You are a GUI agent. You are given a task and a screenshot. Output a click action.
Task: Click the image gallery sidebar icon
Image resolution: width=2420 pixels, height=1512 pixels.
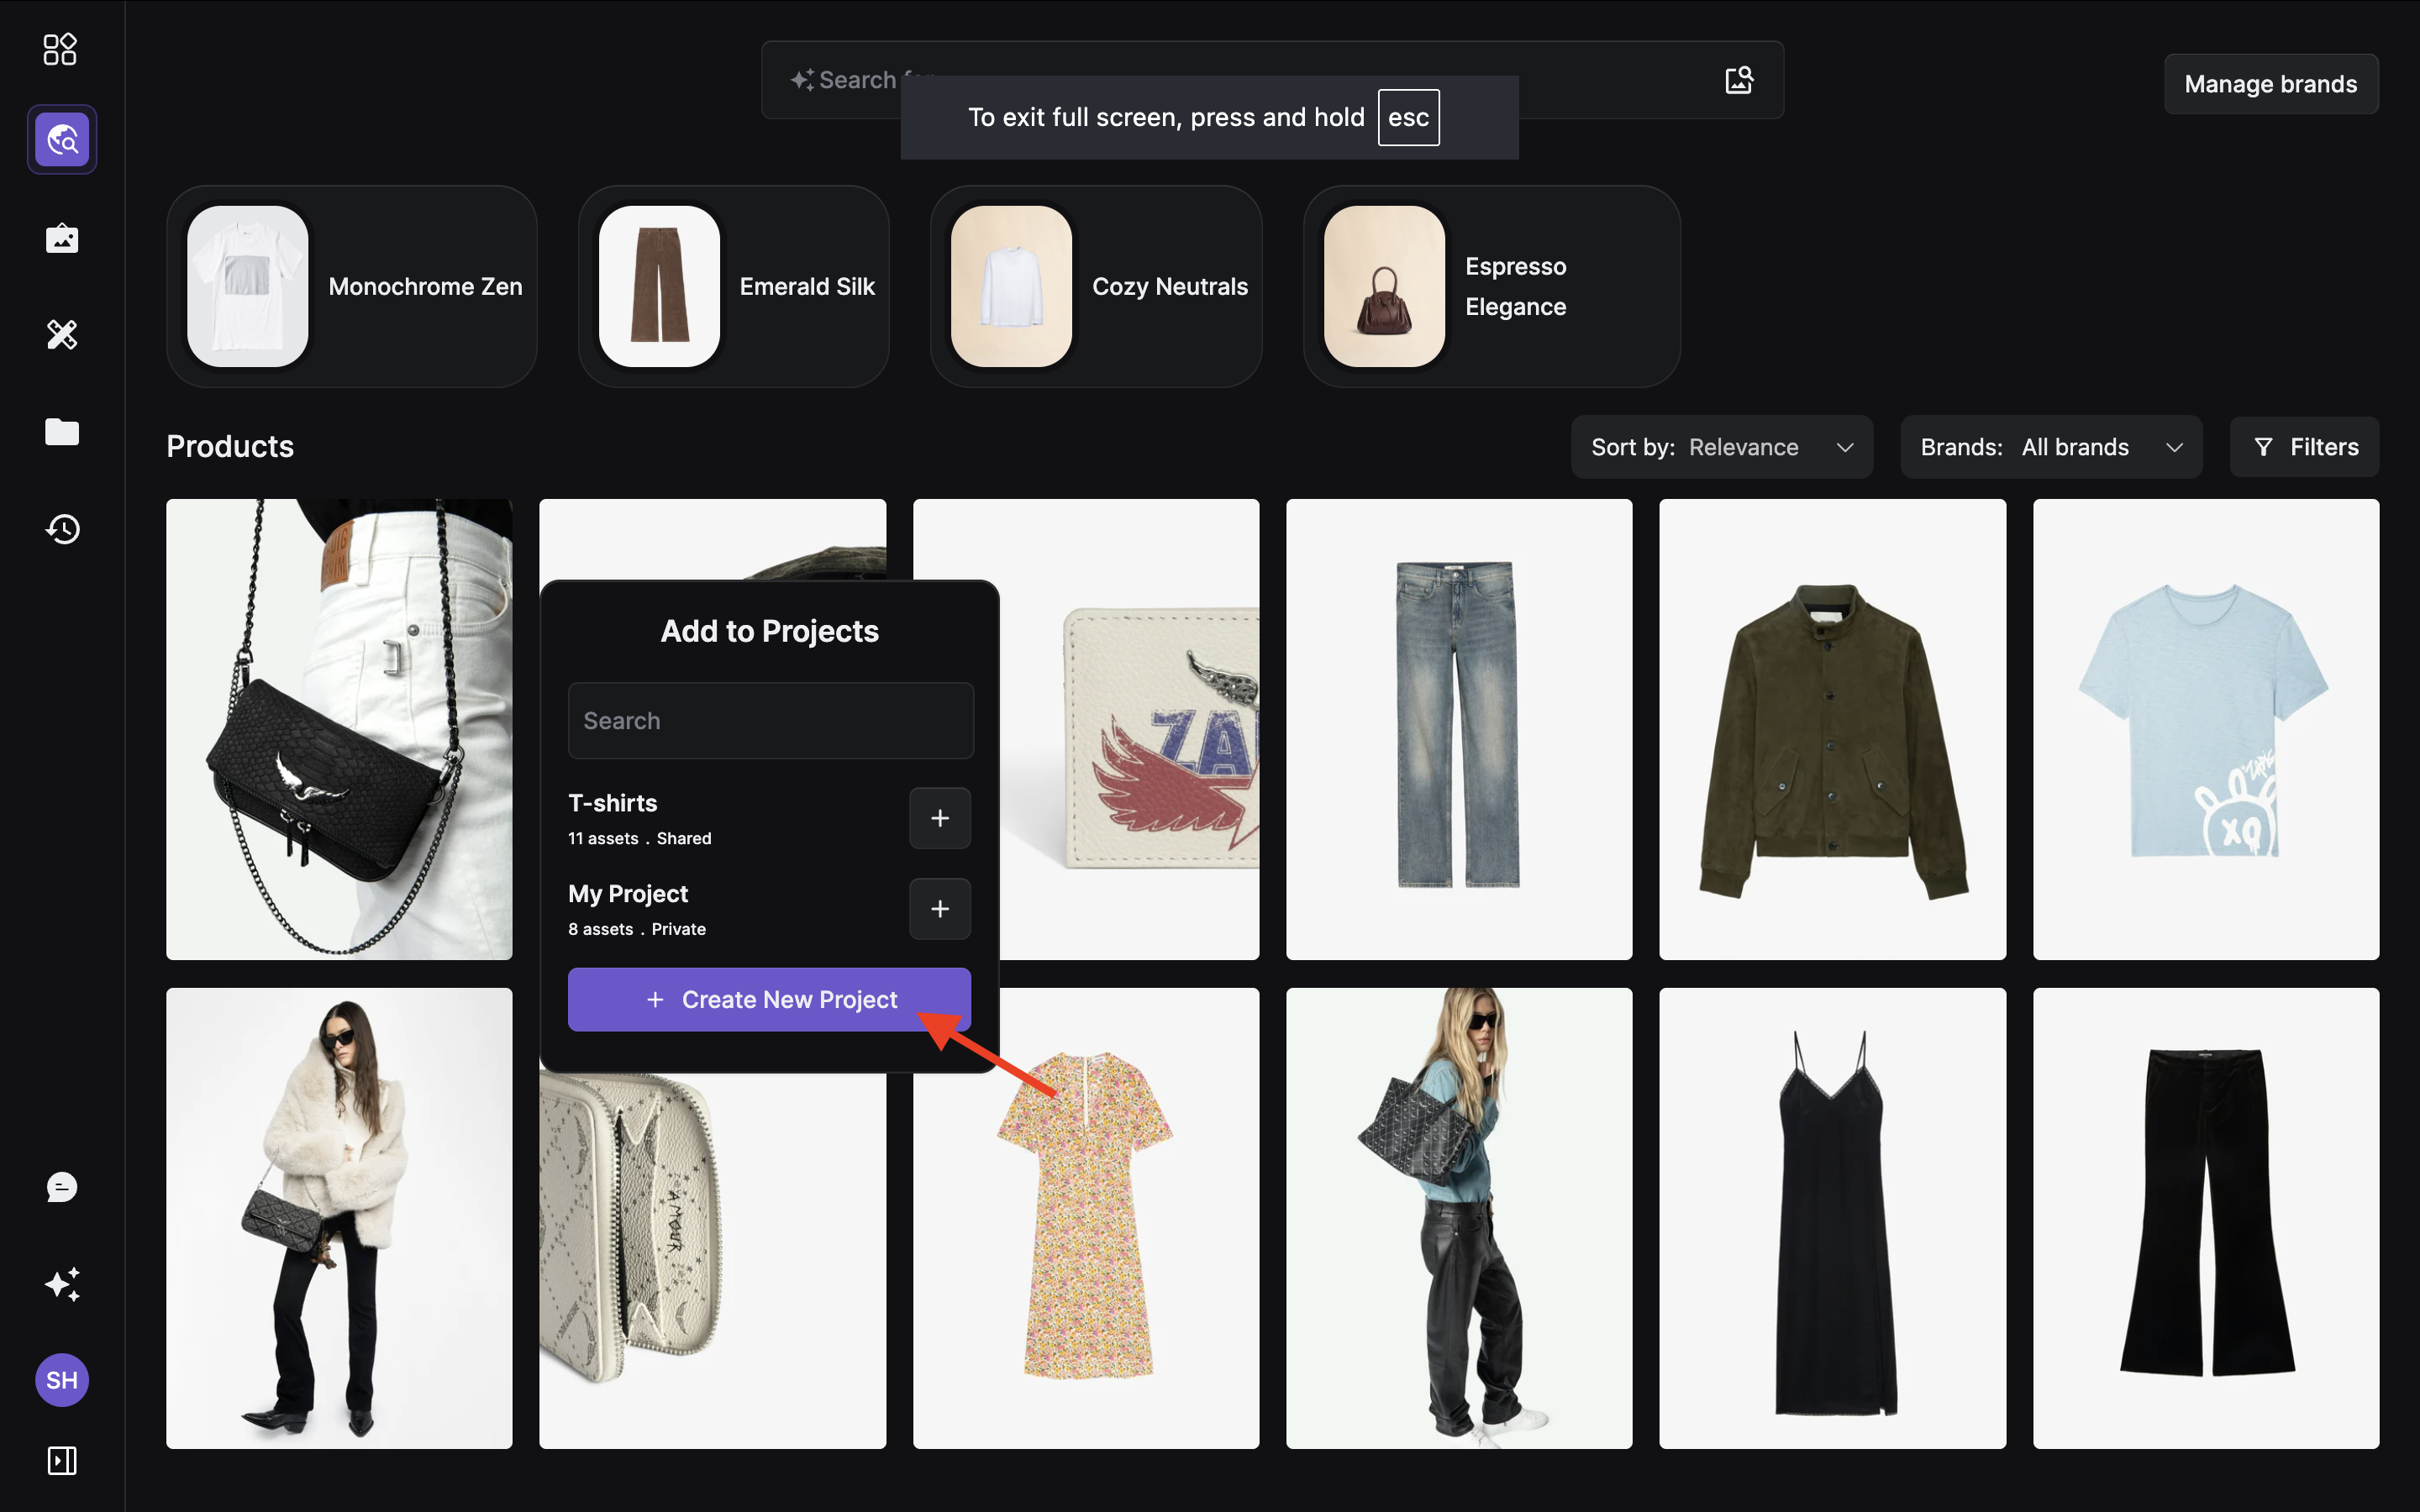pos(62,239)
